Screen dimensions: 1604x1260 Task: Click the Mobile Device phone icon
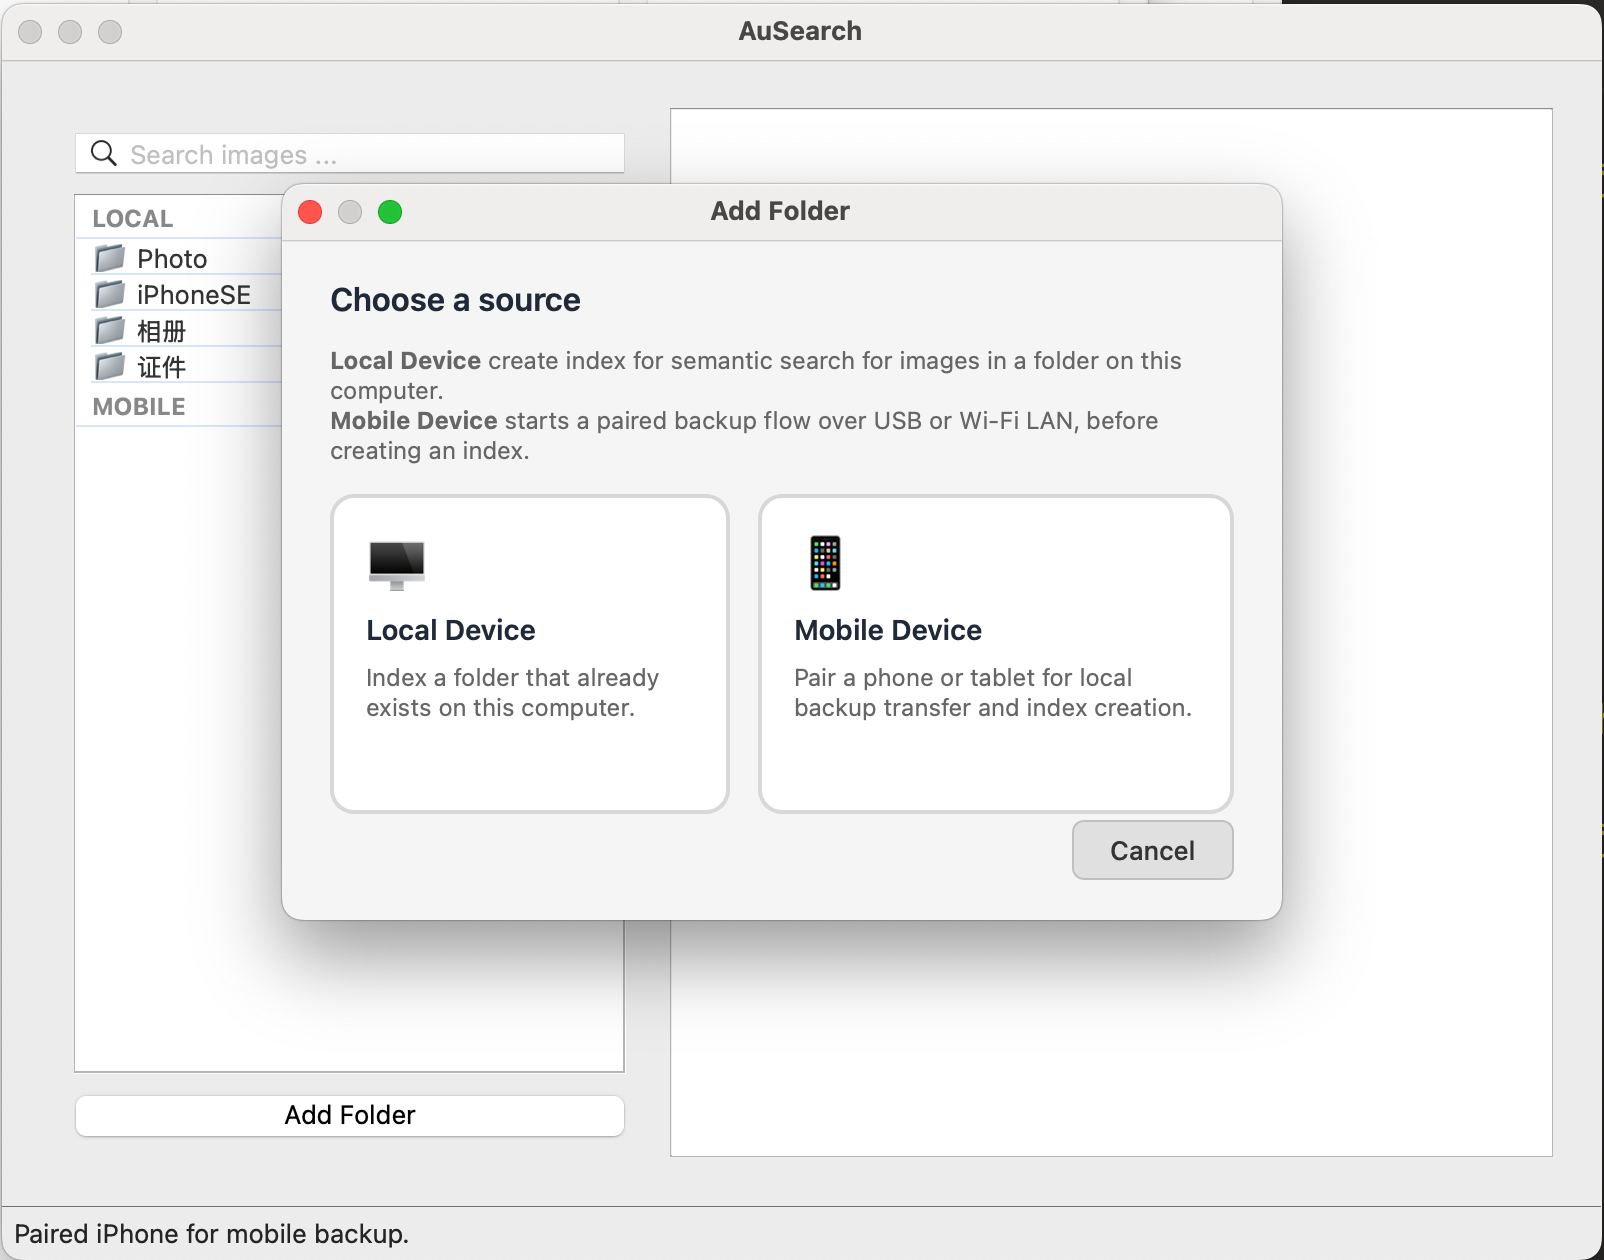[824, 562]
